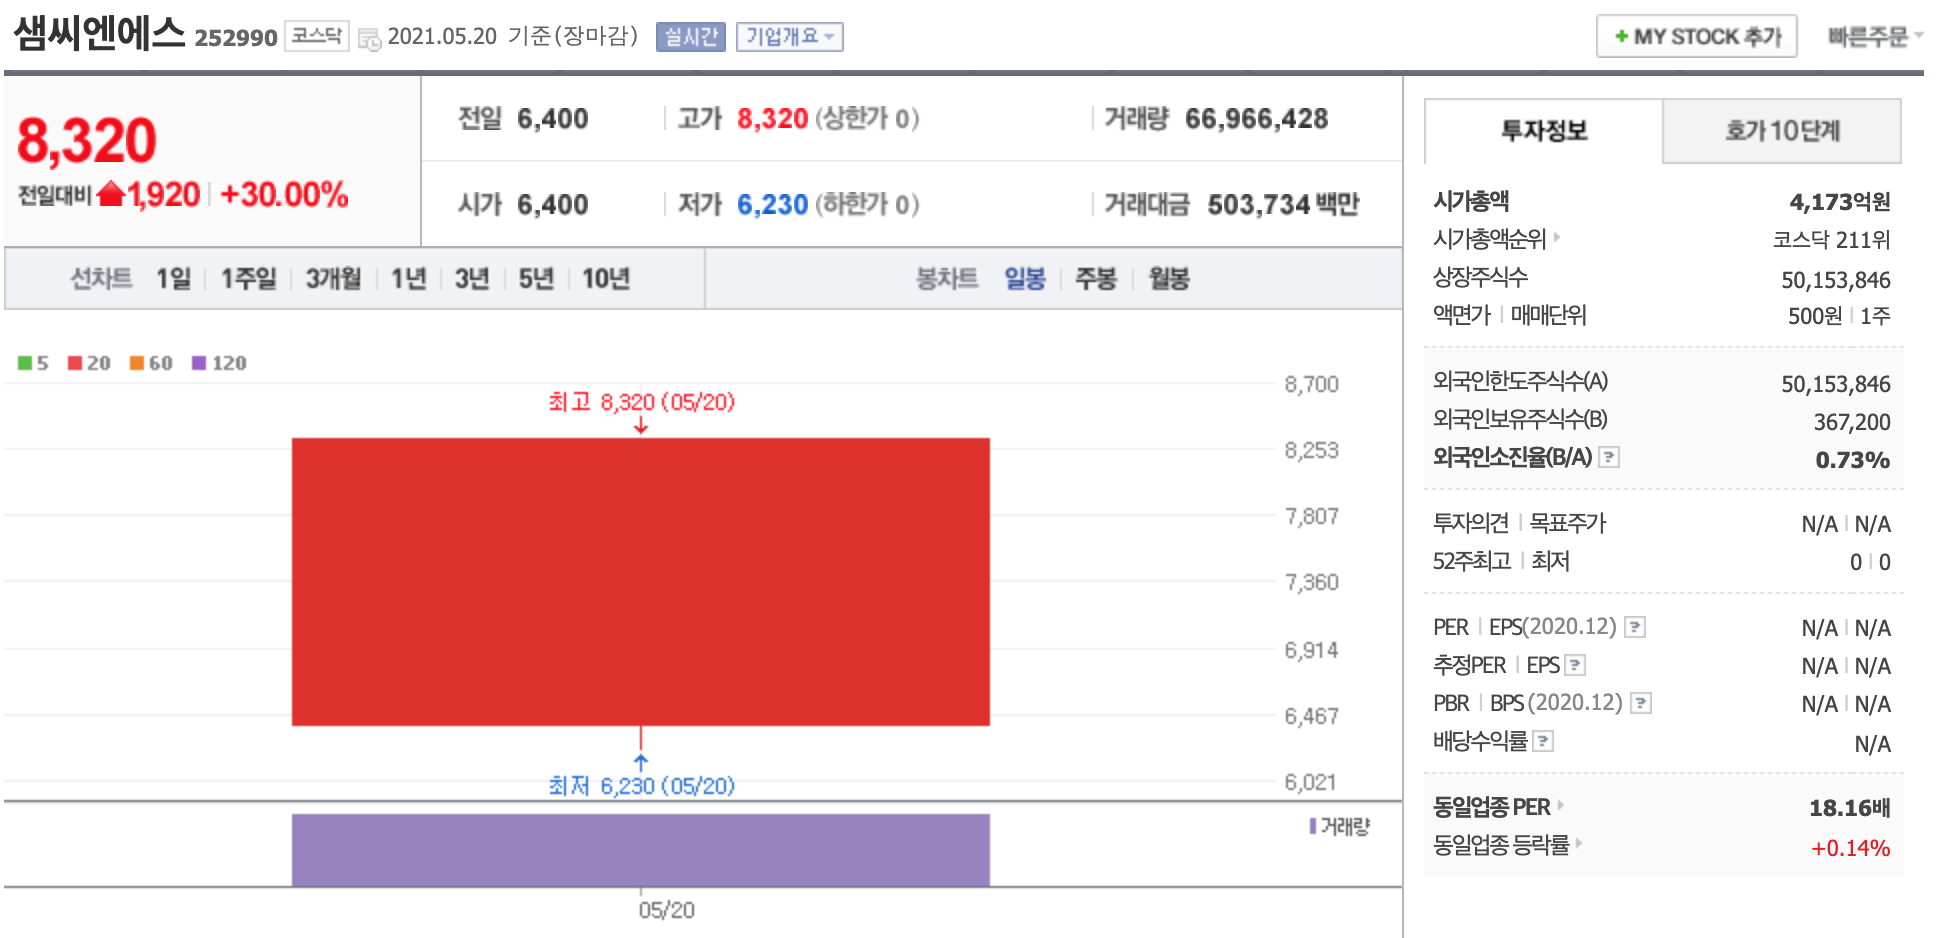Click the red 20-day moving average legend
Image resolution: width=1938 pixels, height=938 pixels.
pos(89,363)
